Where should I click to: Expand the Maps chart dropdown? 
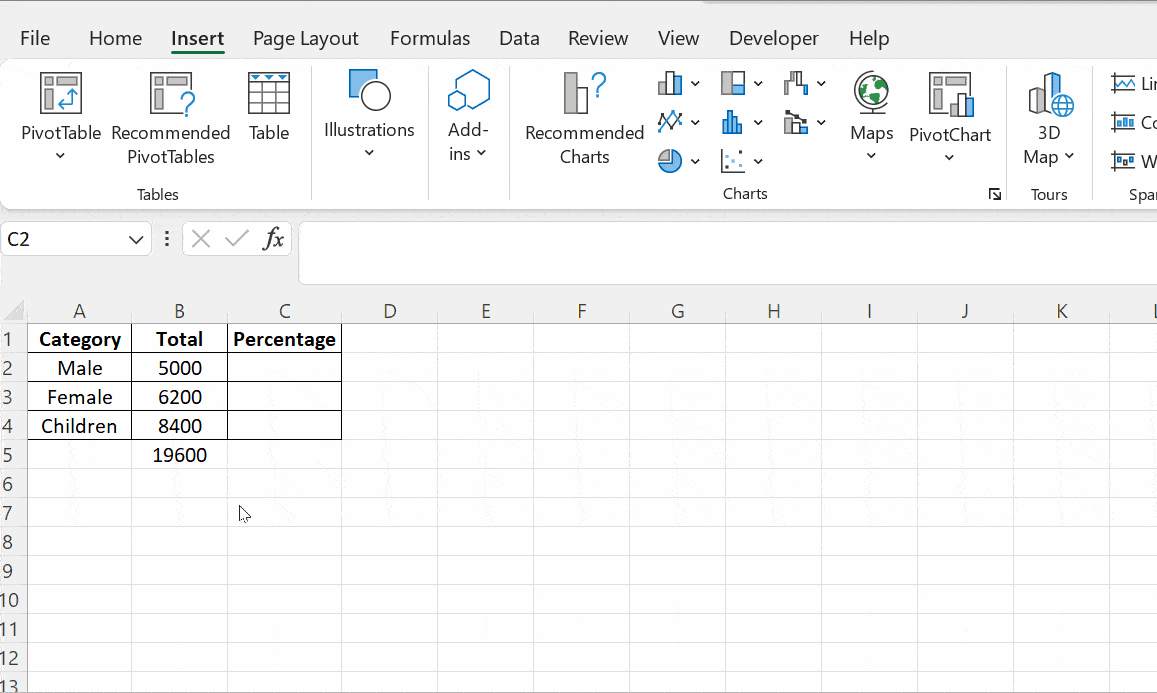(871, 155)
